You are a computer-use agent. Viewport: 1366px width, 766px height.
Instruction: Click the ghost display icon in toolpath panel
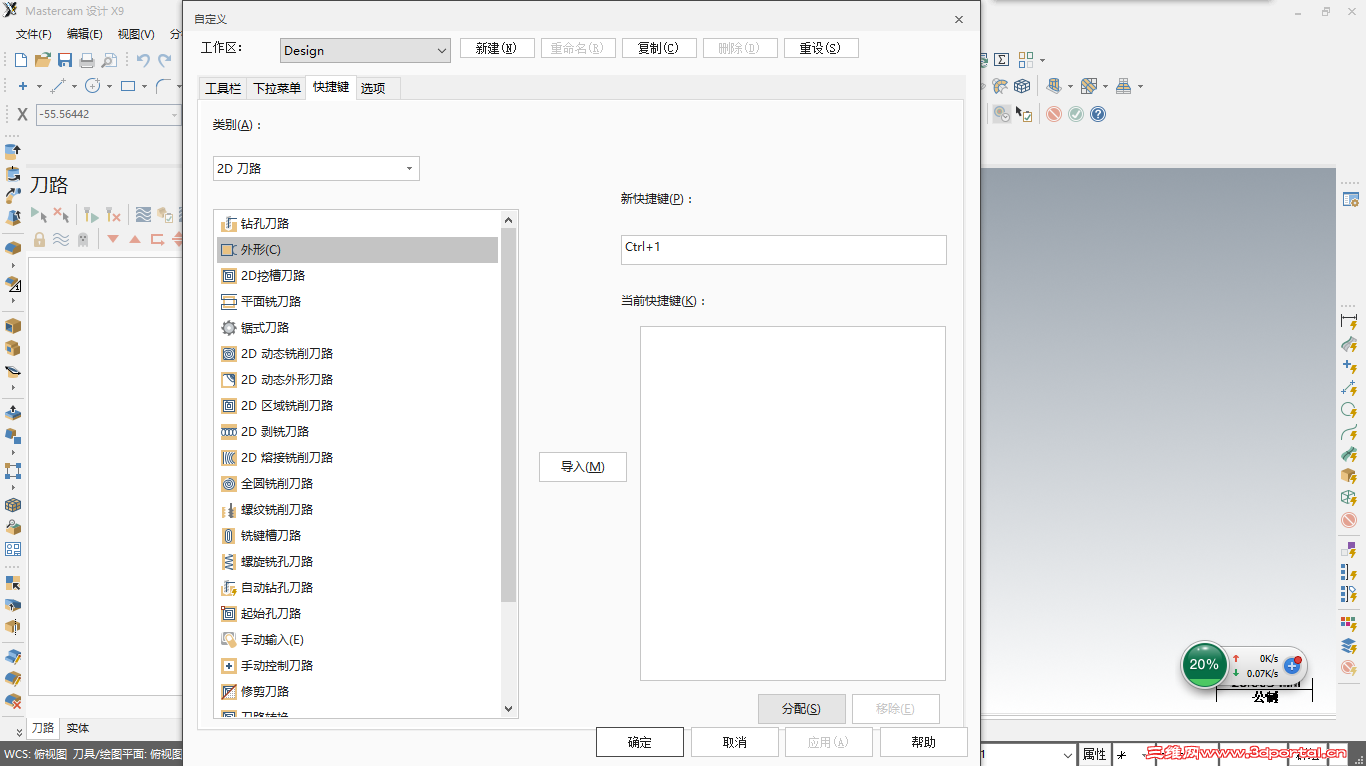click(82, 239)
